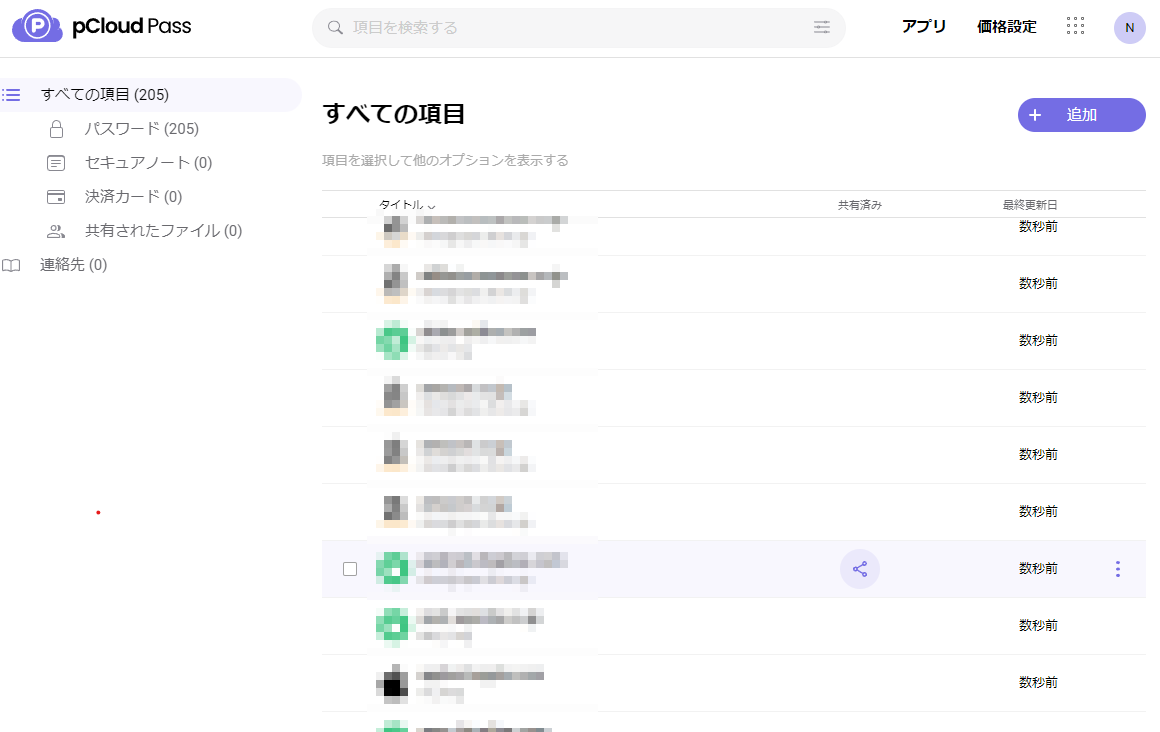The height and width of the screenshot is (732, 1160).
Task: Click the black item thumbnail in the list
Action: (392, 683)
